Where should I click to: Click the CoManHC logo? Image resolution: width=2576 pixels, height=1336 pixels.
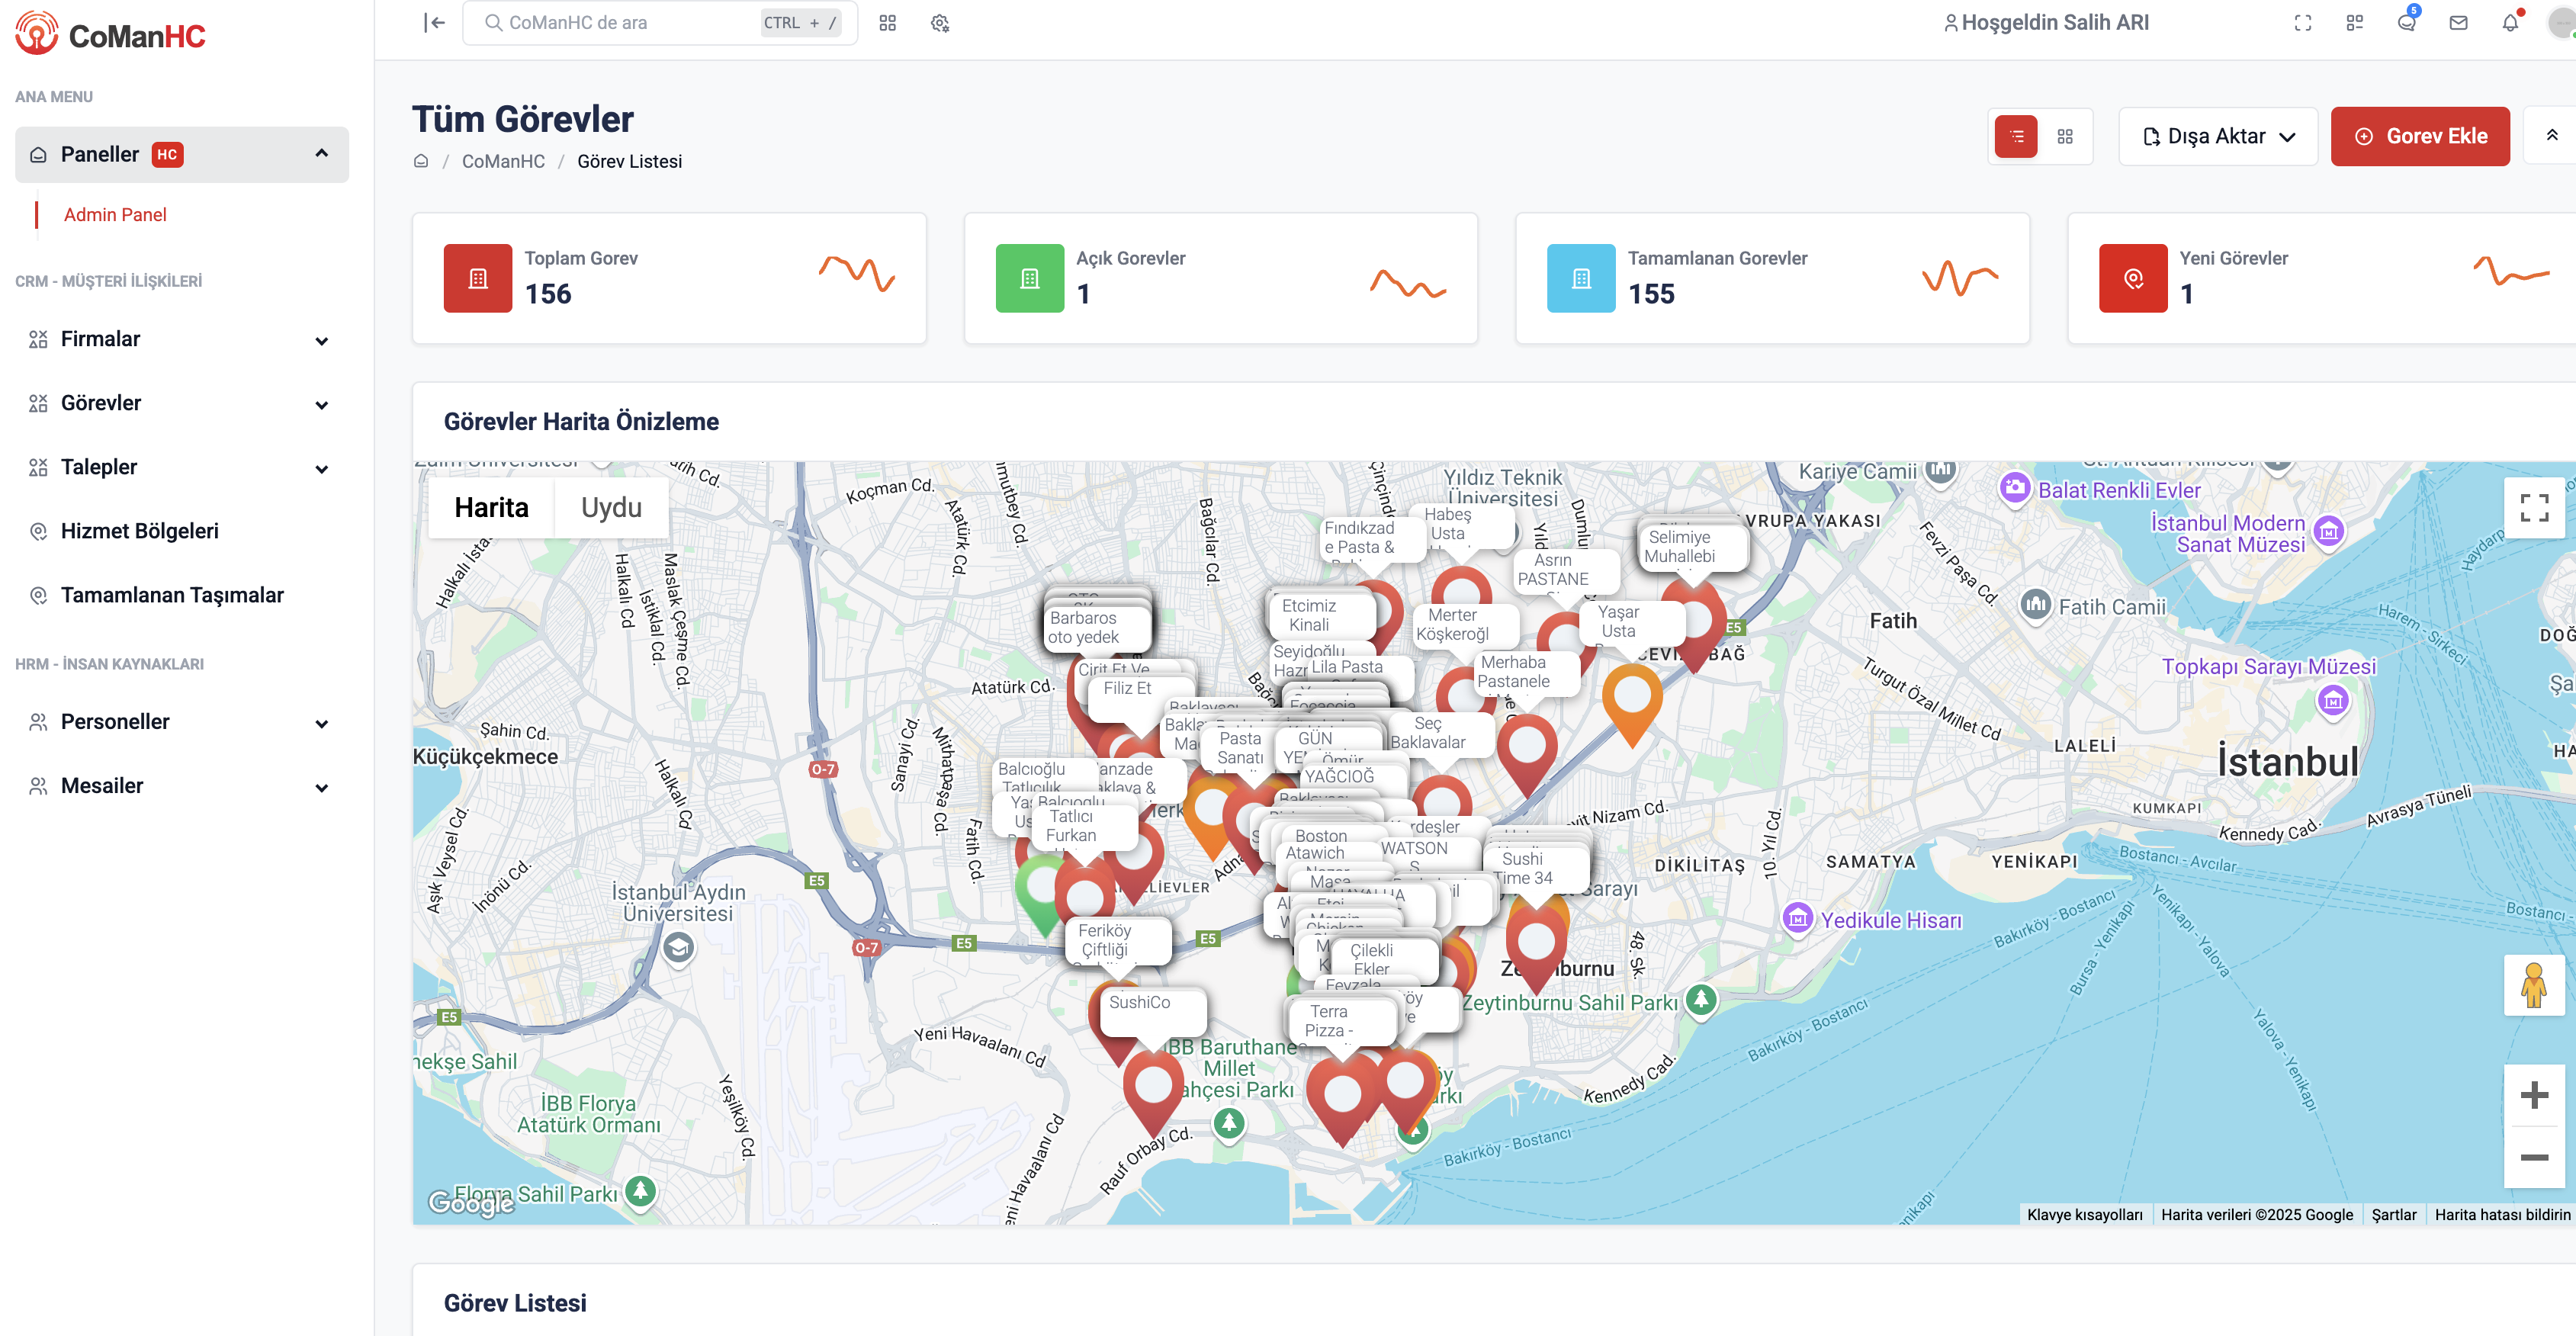pos(110,34)
